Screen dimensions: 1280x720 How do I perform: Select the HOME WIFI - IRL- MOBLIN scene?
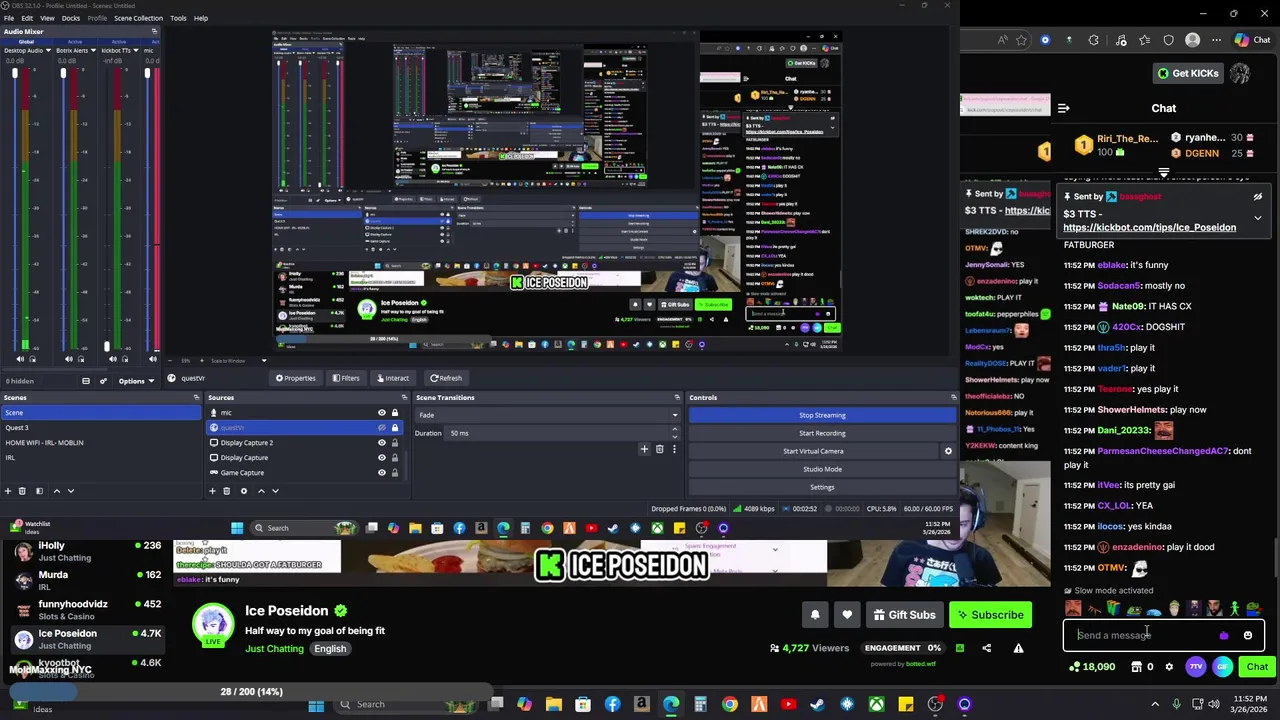100,443
